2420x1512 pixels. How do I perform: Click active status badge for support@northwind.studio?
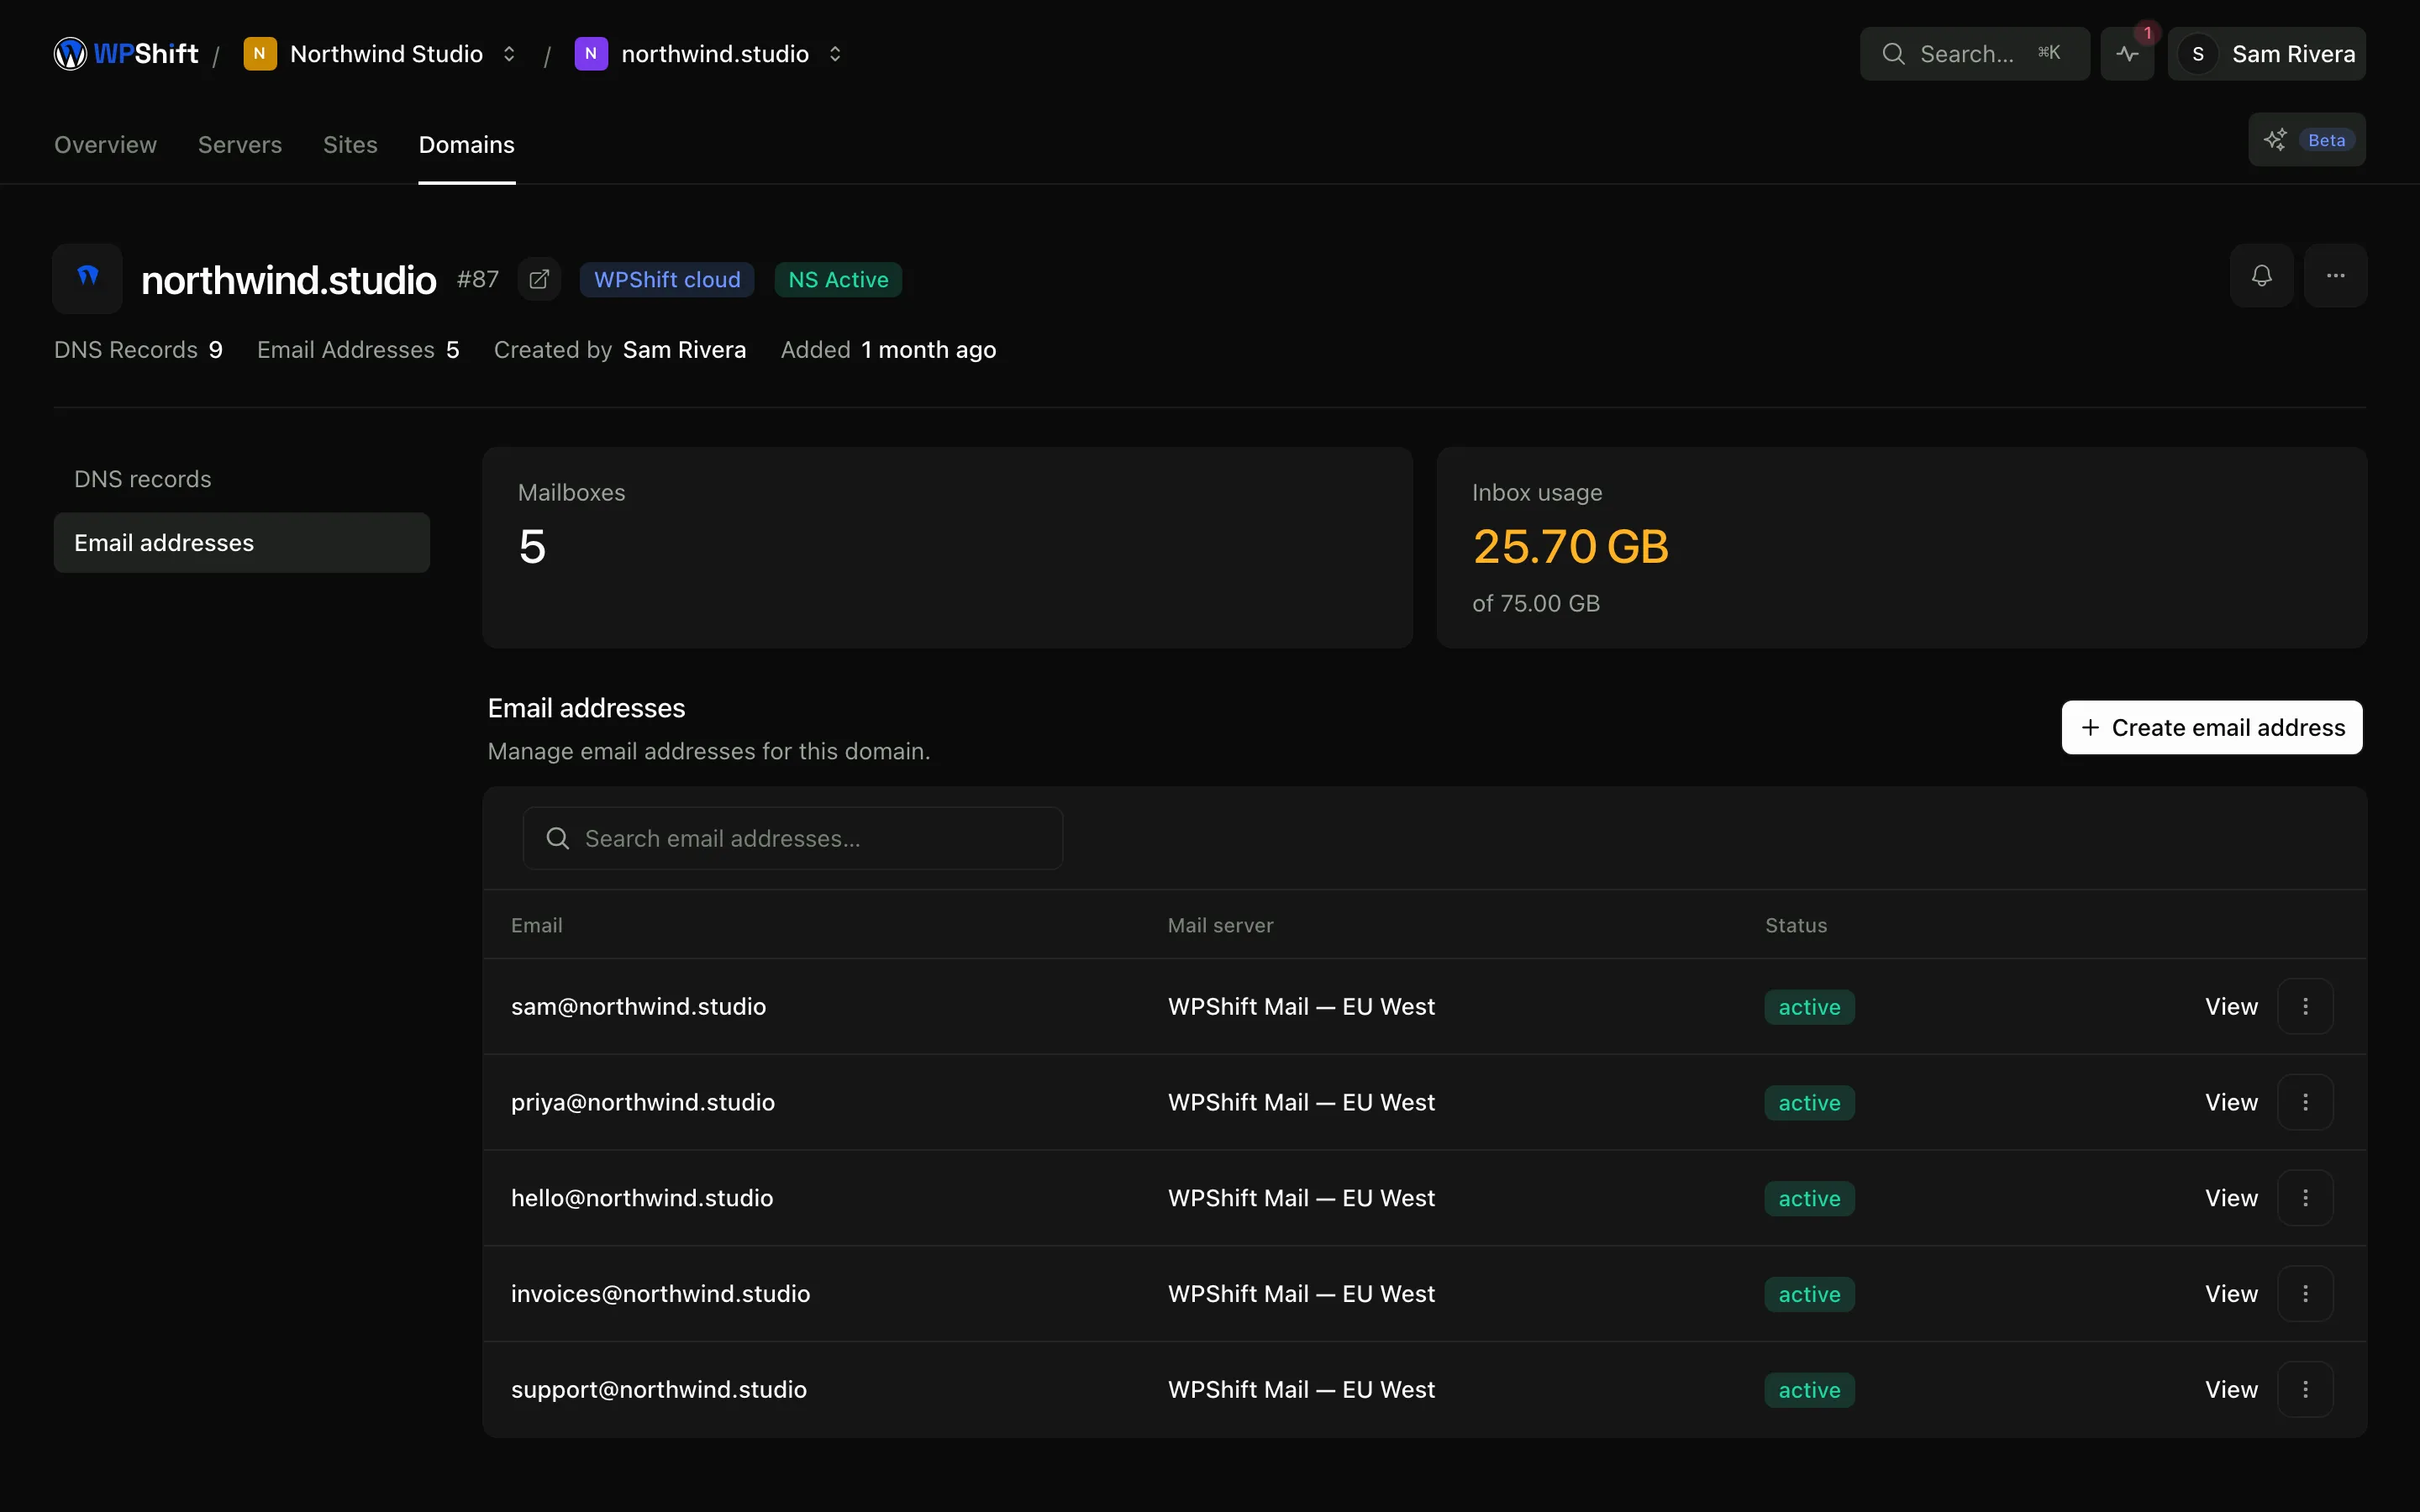pos(1810,1390)
